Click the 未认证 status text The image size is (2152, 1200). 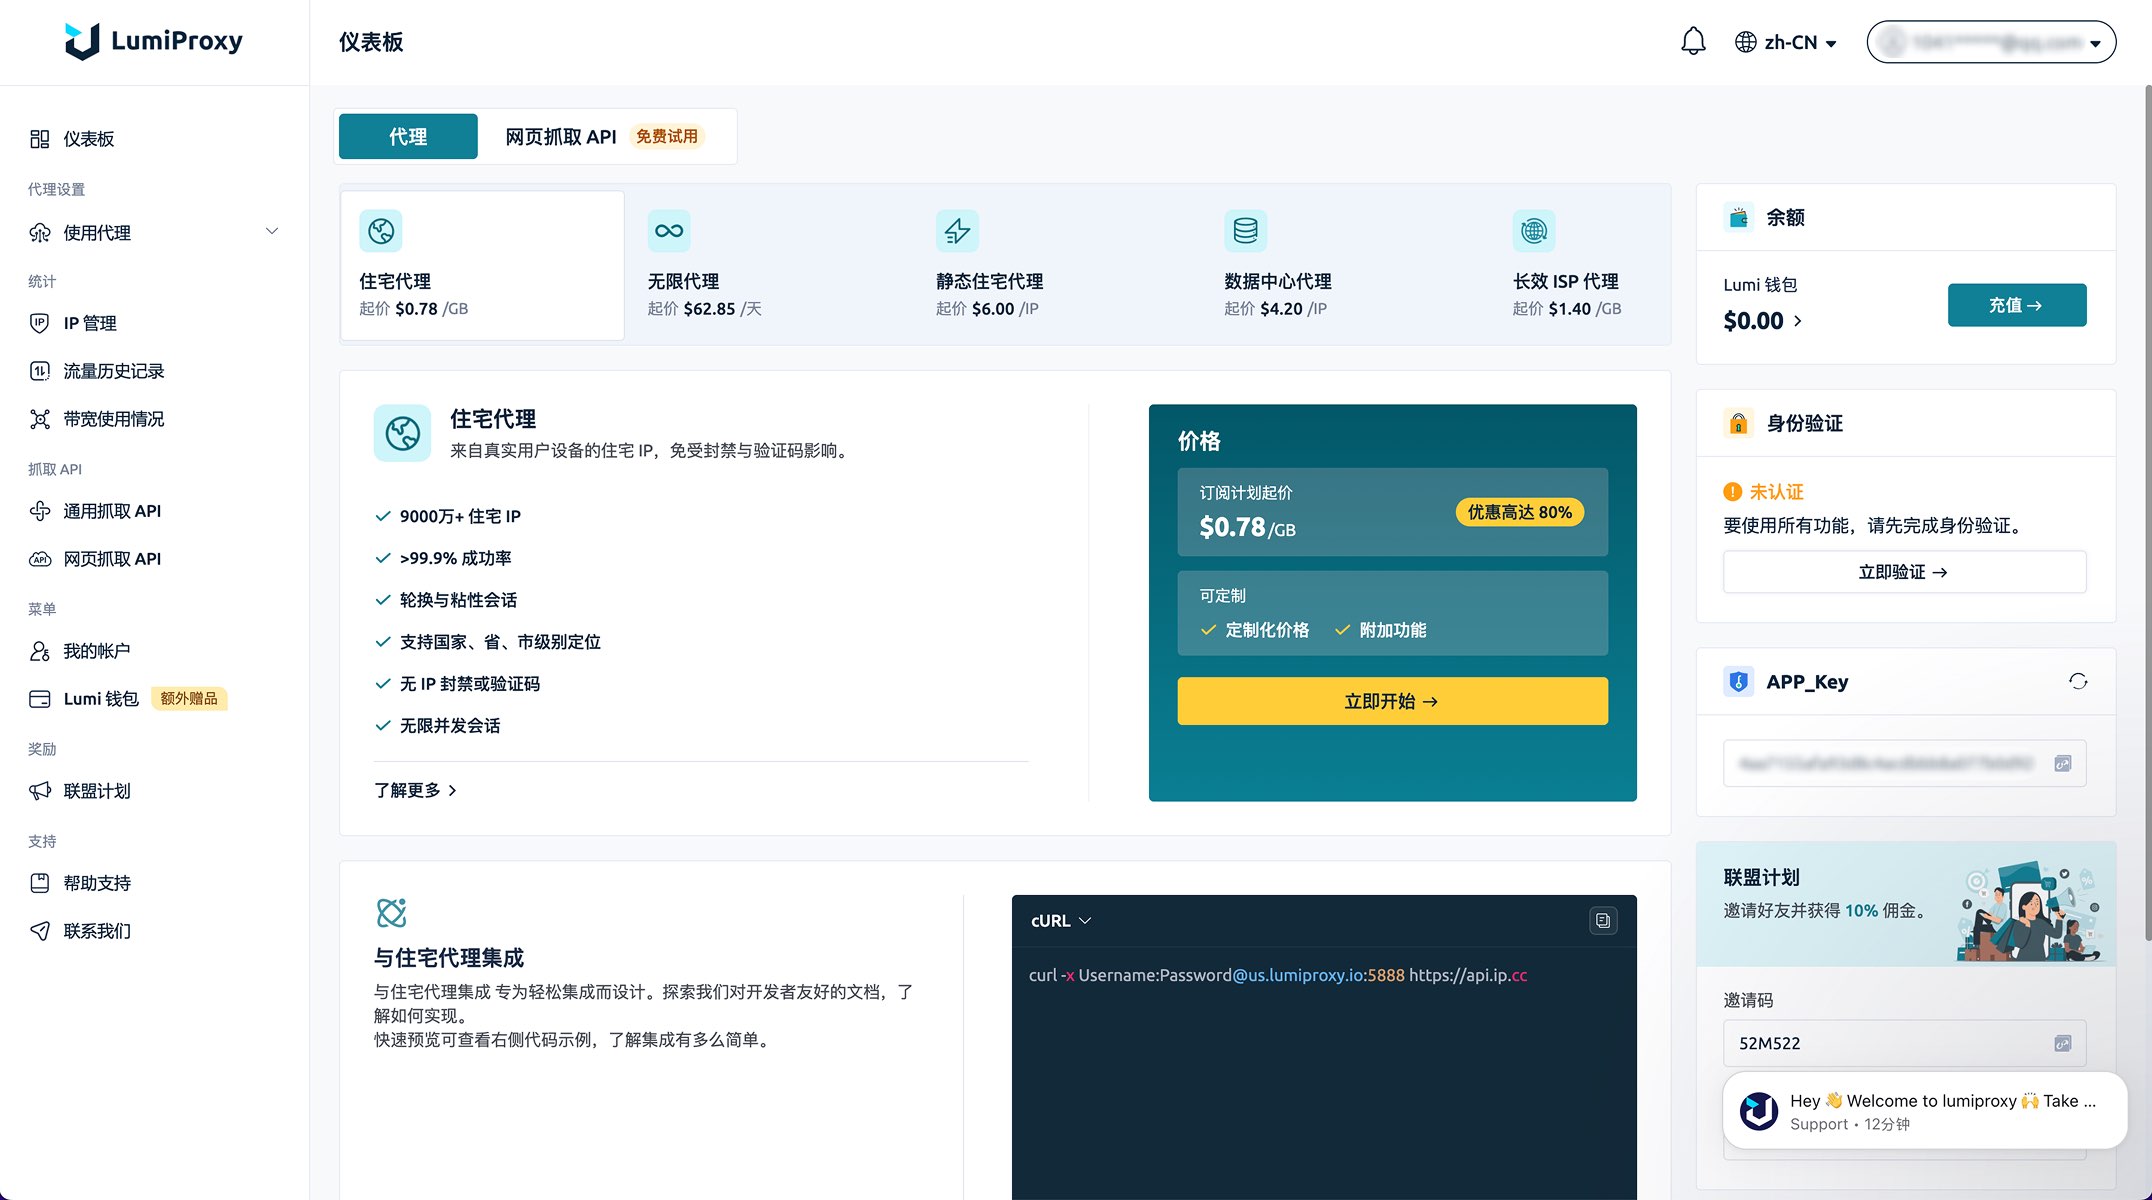pos(1776,492)
